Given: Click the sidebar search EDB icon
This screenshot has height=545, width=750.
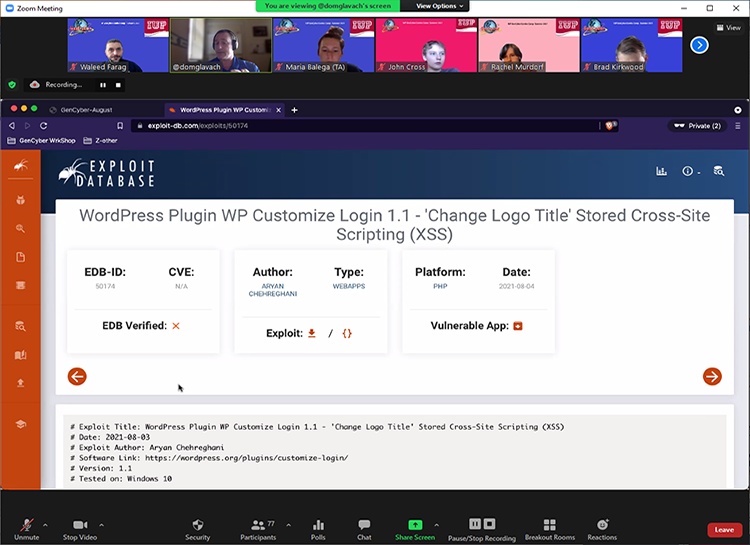Looking at the screenshot, I should 21,326.
